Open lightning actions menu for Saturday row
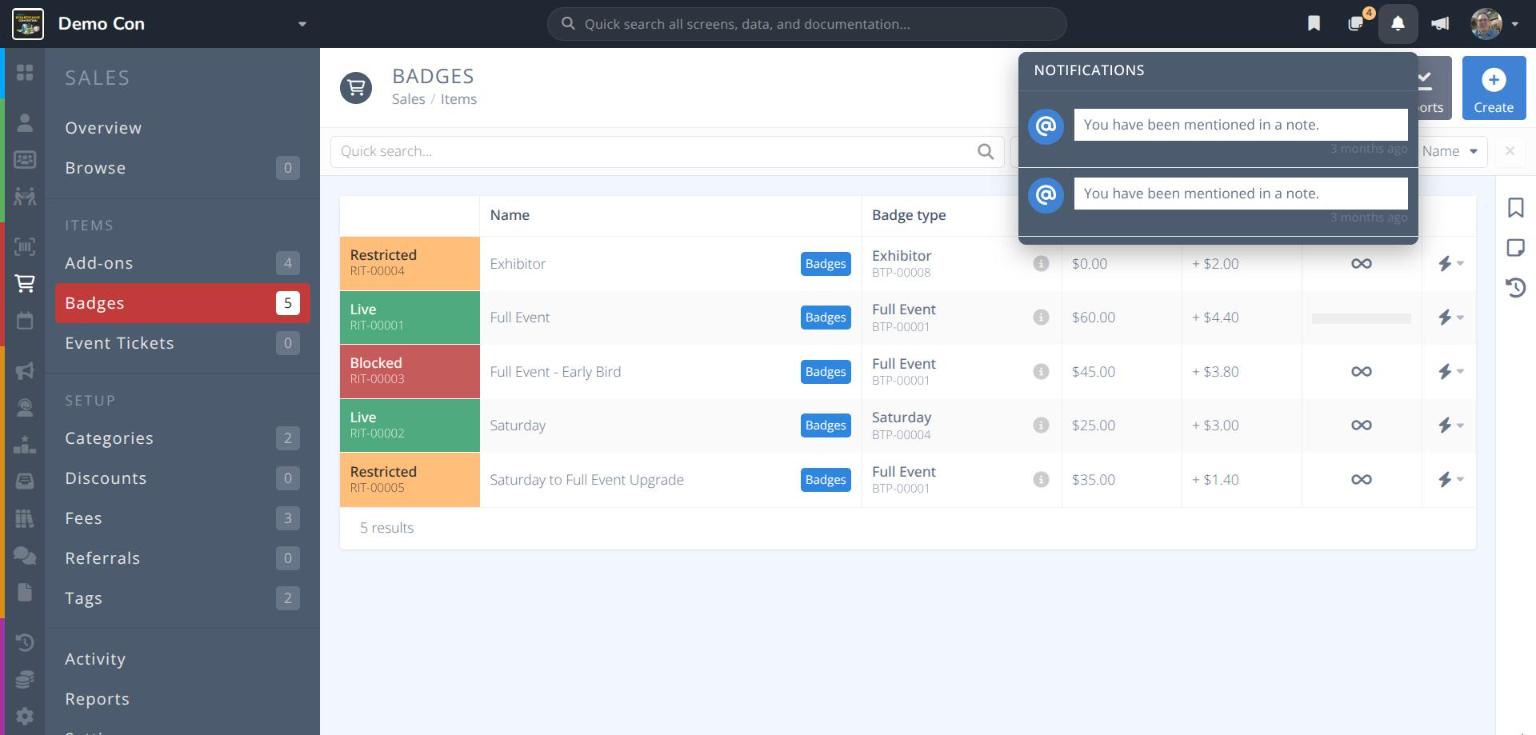 1450,425
